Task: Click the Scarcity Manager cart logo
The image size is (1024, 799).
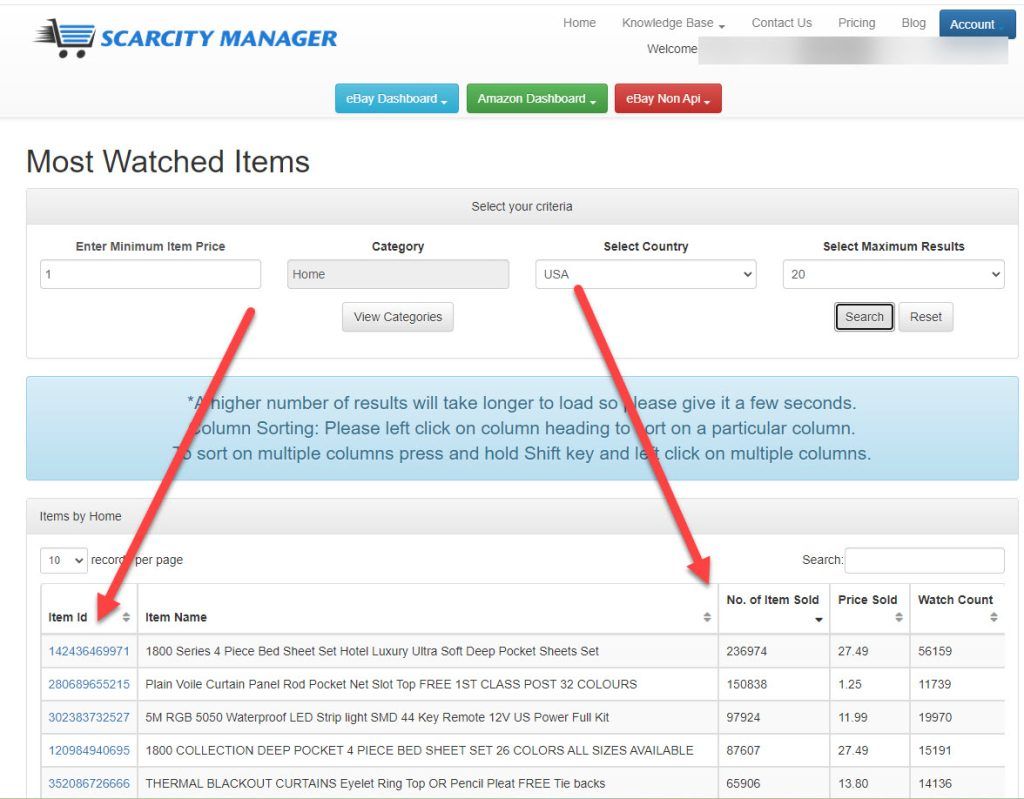Action: tap(185, 38)
